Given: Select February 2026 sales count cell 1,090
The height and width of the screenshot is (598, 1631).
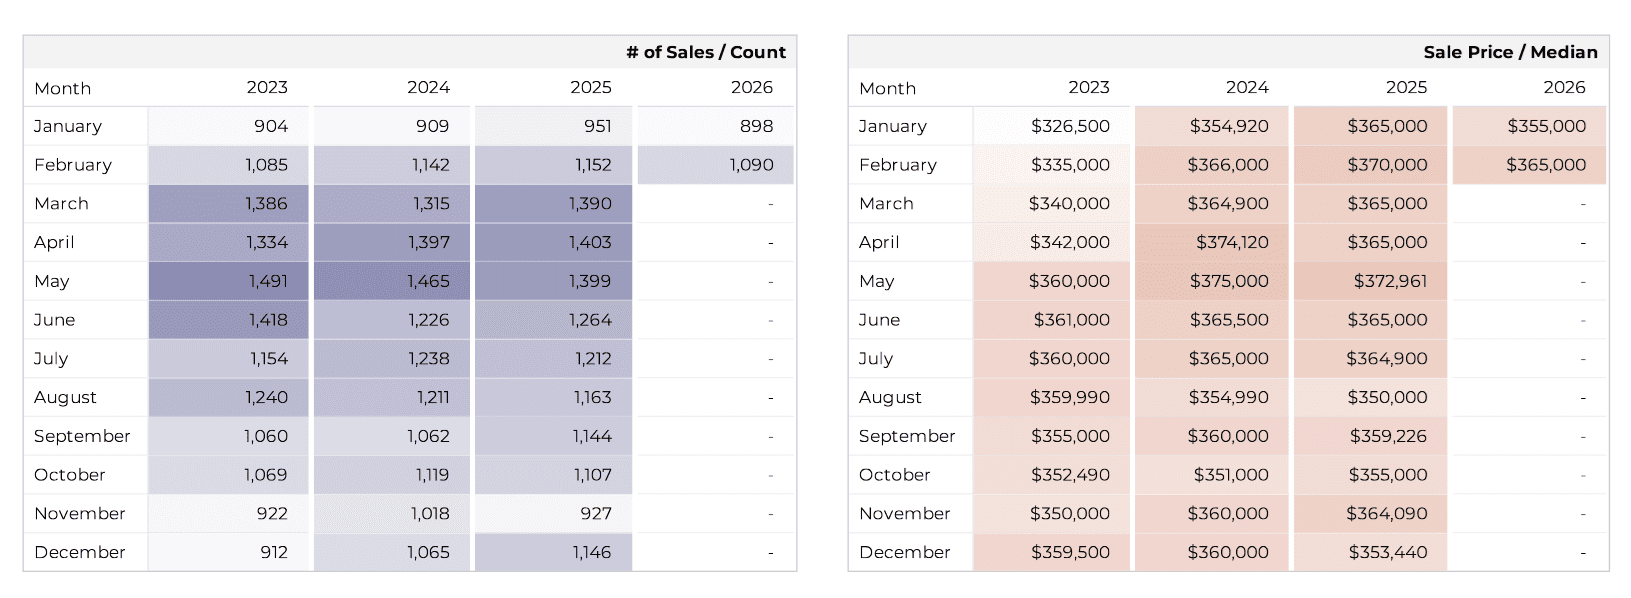Looking at the screenshot, I should [751, 165].
